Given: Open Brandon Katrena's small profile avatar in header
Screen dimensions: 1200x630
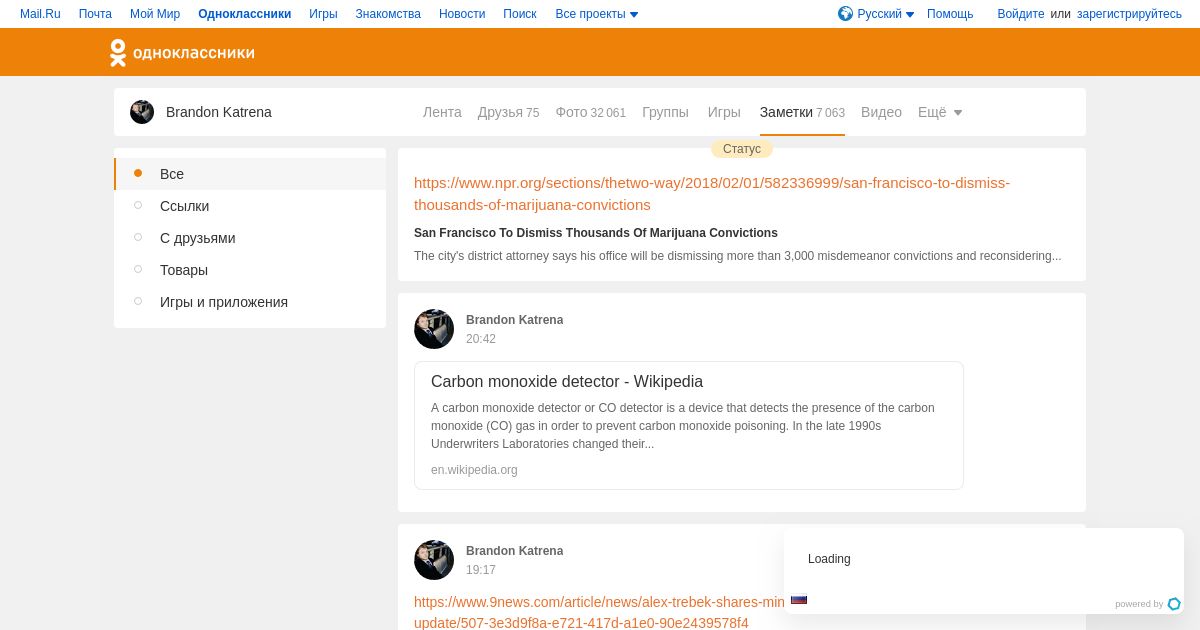Looking at the screenshot, I should tap(142, 112).
